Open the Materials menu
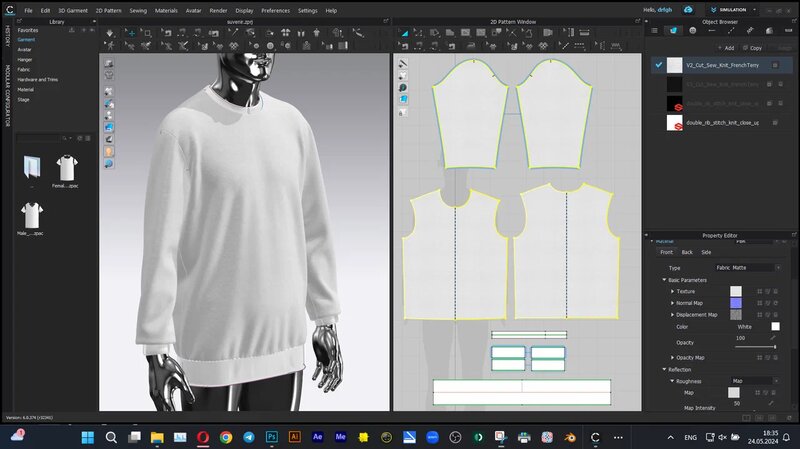Image resolution: width=800 pixels, height=449 pixels. pyautogui.click(x=166, y=10)
